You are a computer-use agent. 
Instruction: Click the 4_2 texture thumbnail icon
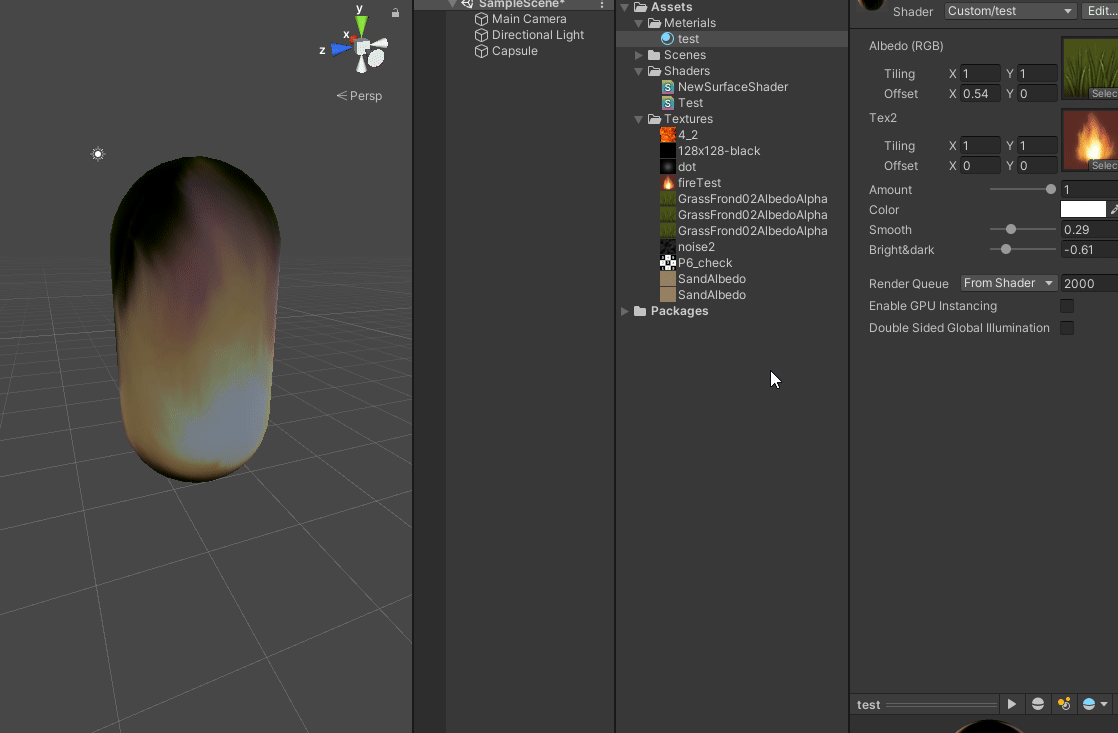tap(667, 135)
